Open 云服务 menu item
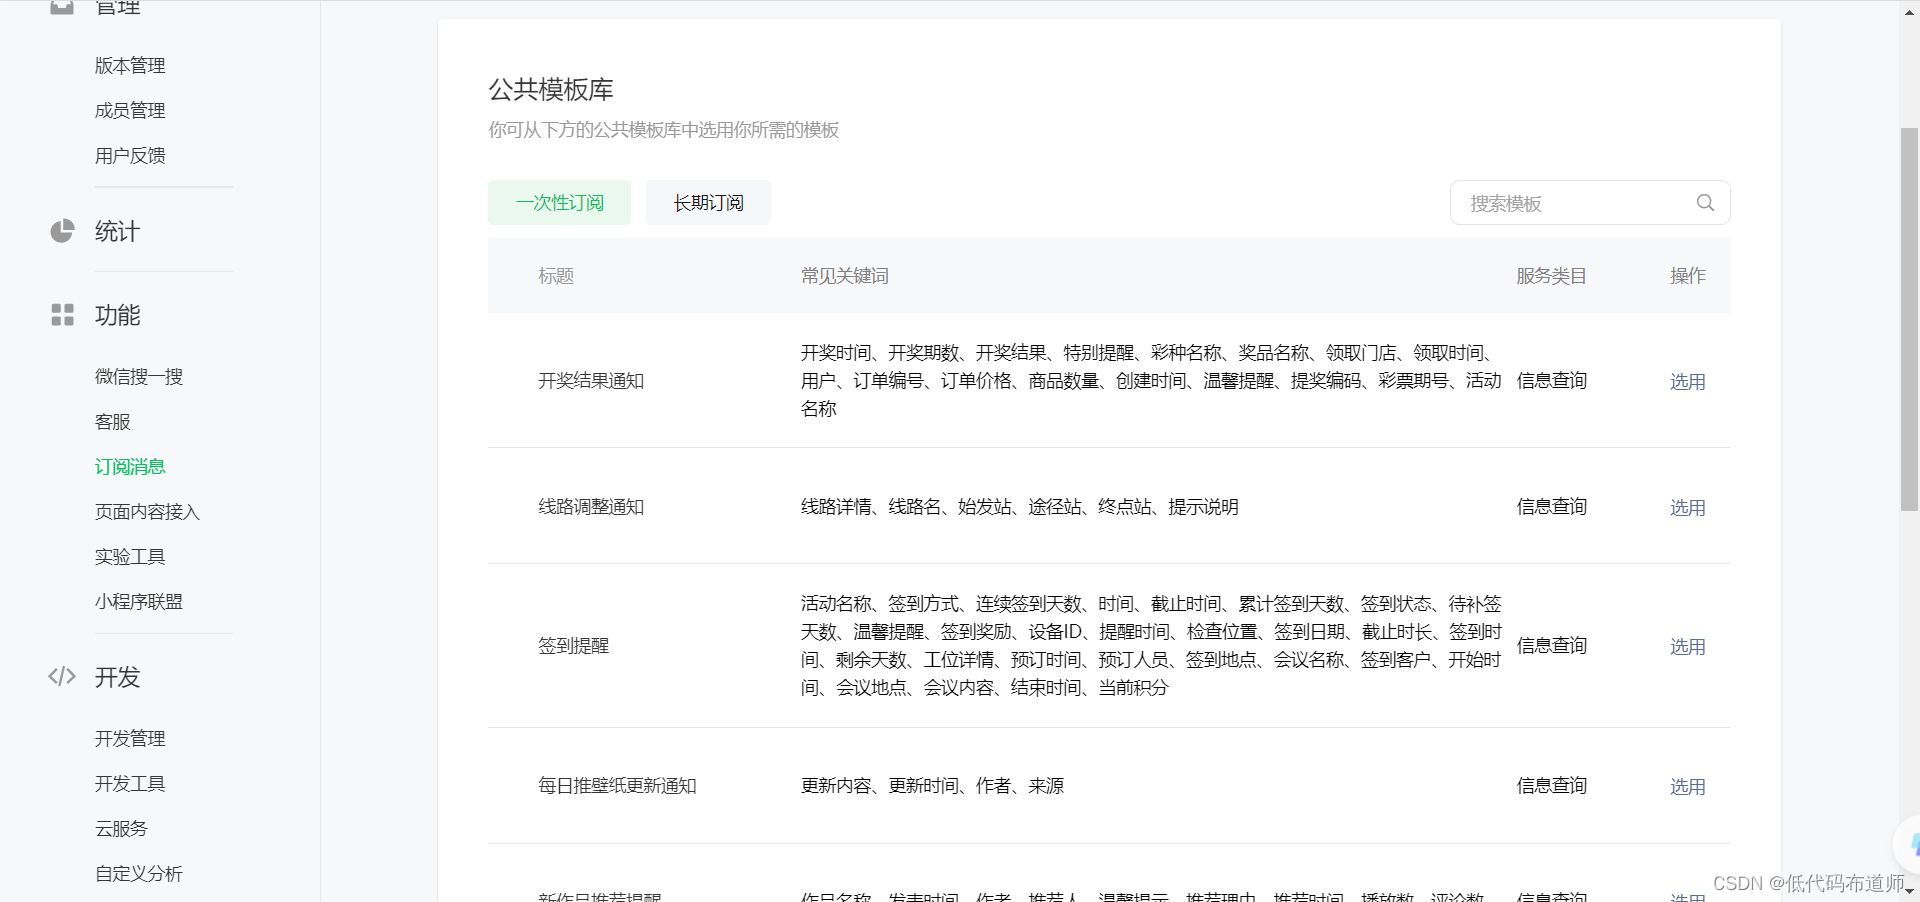This screenshot has height=902, width=1920. [121, 829]
